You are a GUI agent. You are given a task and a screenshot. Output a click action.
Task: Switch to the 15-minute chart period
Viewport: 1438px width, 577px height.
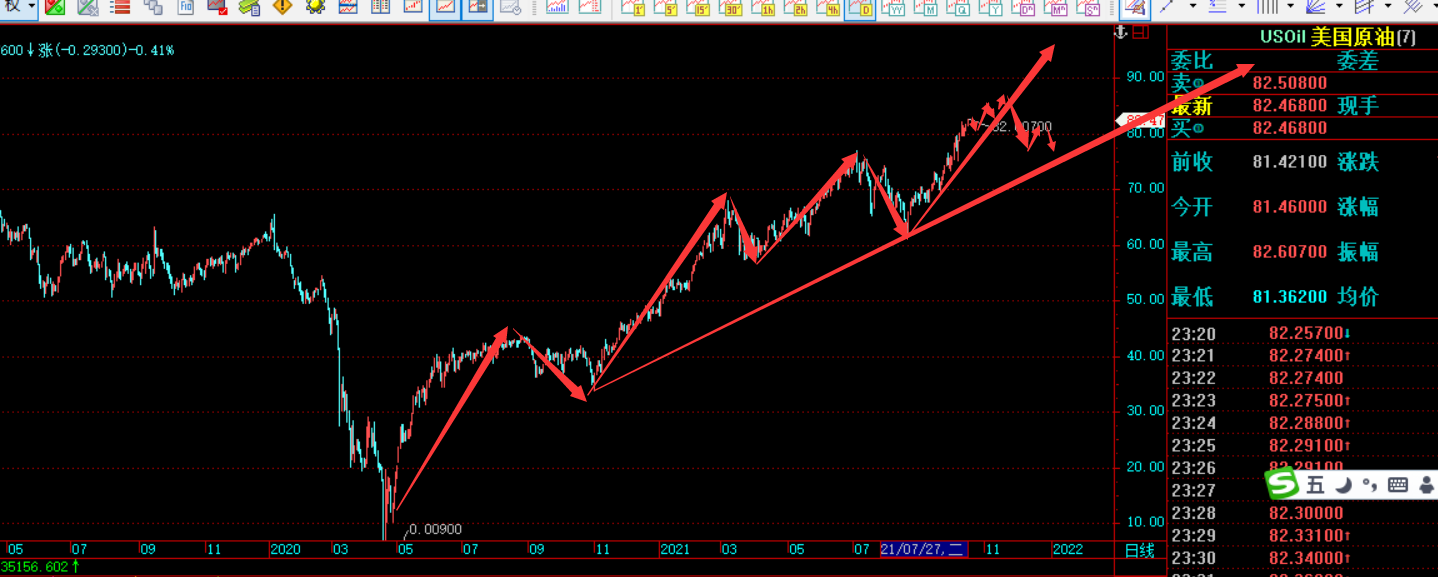click(x=699, y=8)
